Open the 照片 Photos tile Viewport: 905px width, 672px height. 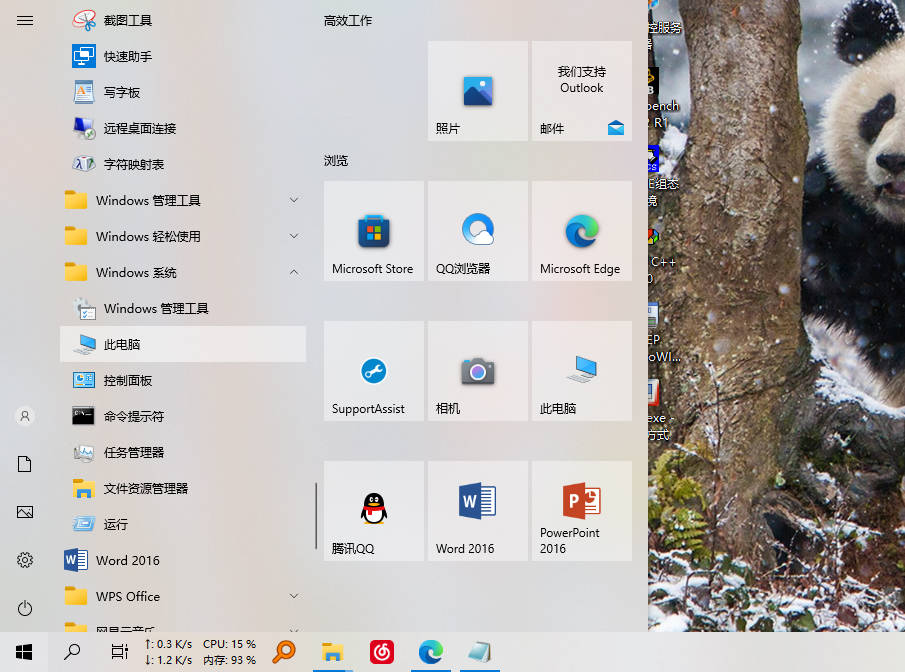pyautogui.click(x=477, y=90)
